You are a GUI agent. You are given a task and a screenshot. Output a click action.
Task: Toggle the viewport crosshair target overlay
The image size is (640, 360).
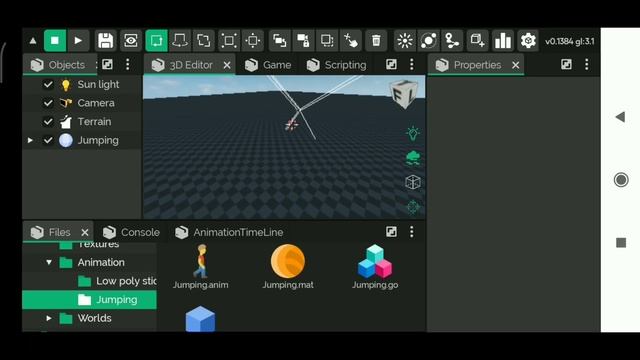[413, 207]
